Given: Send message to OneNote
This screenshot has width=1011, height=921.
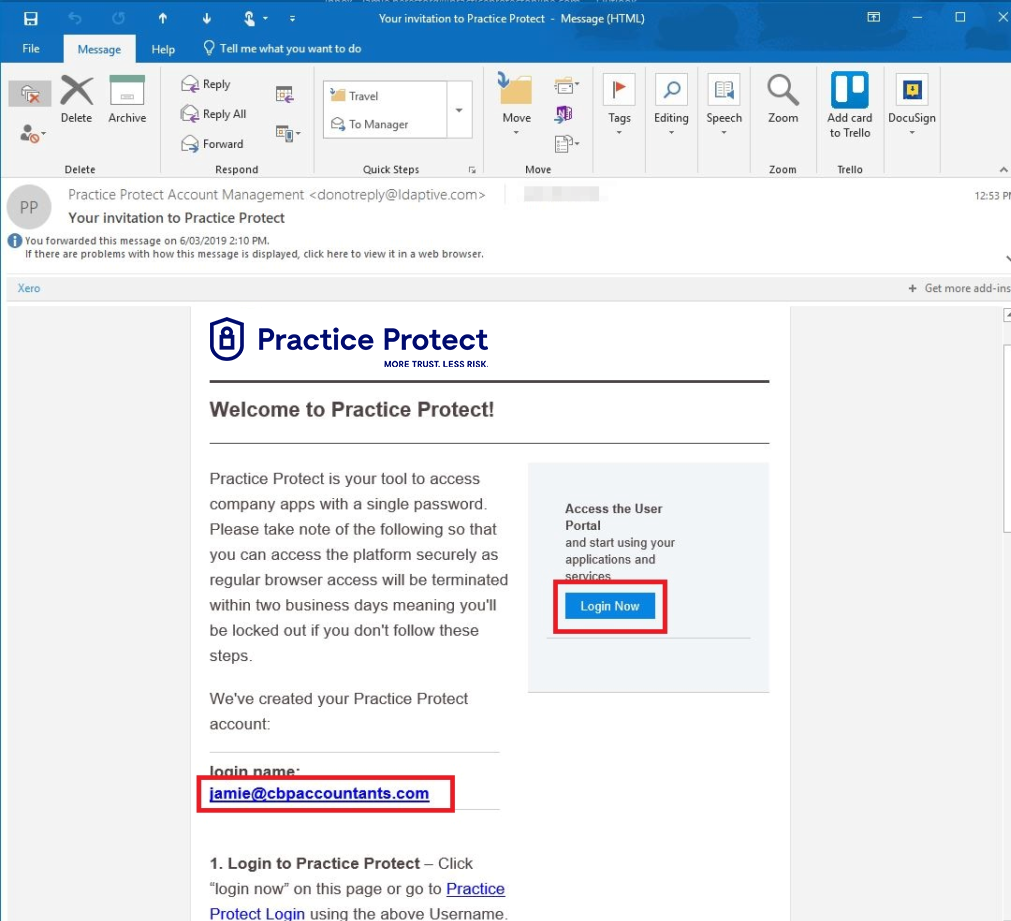Looking at the screenshot, I should tap(564, 114).
